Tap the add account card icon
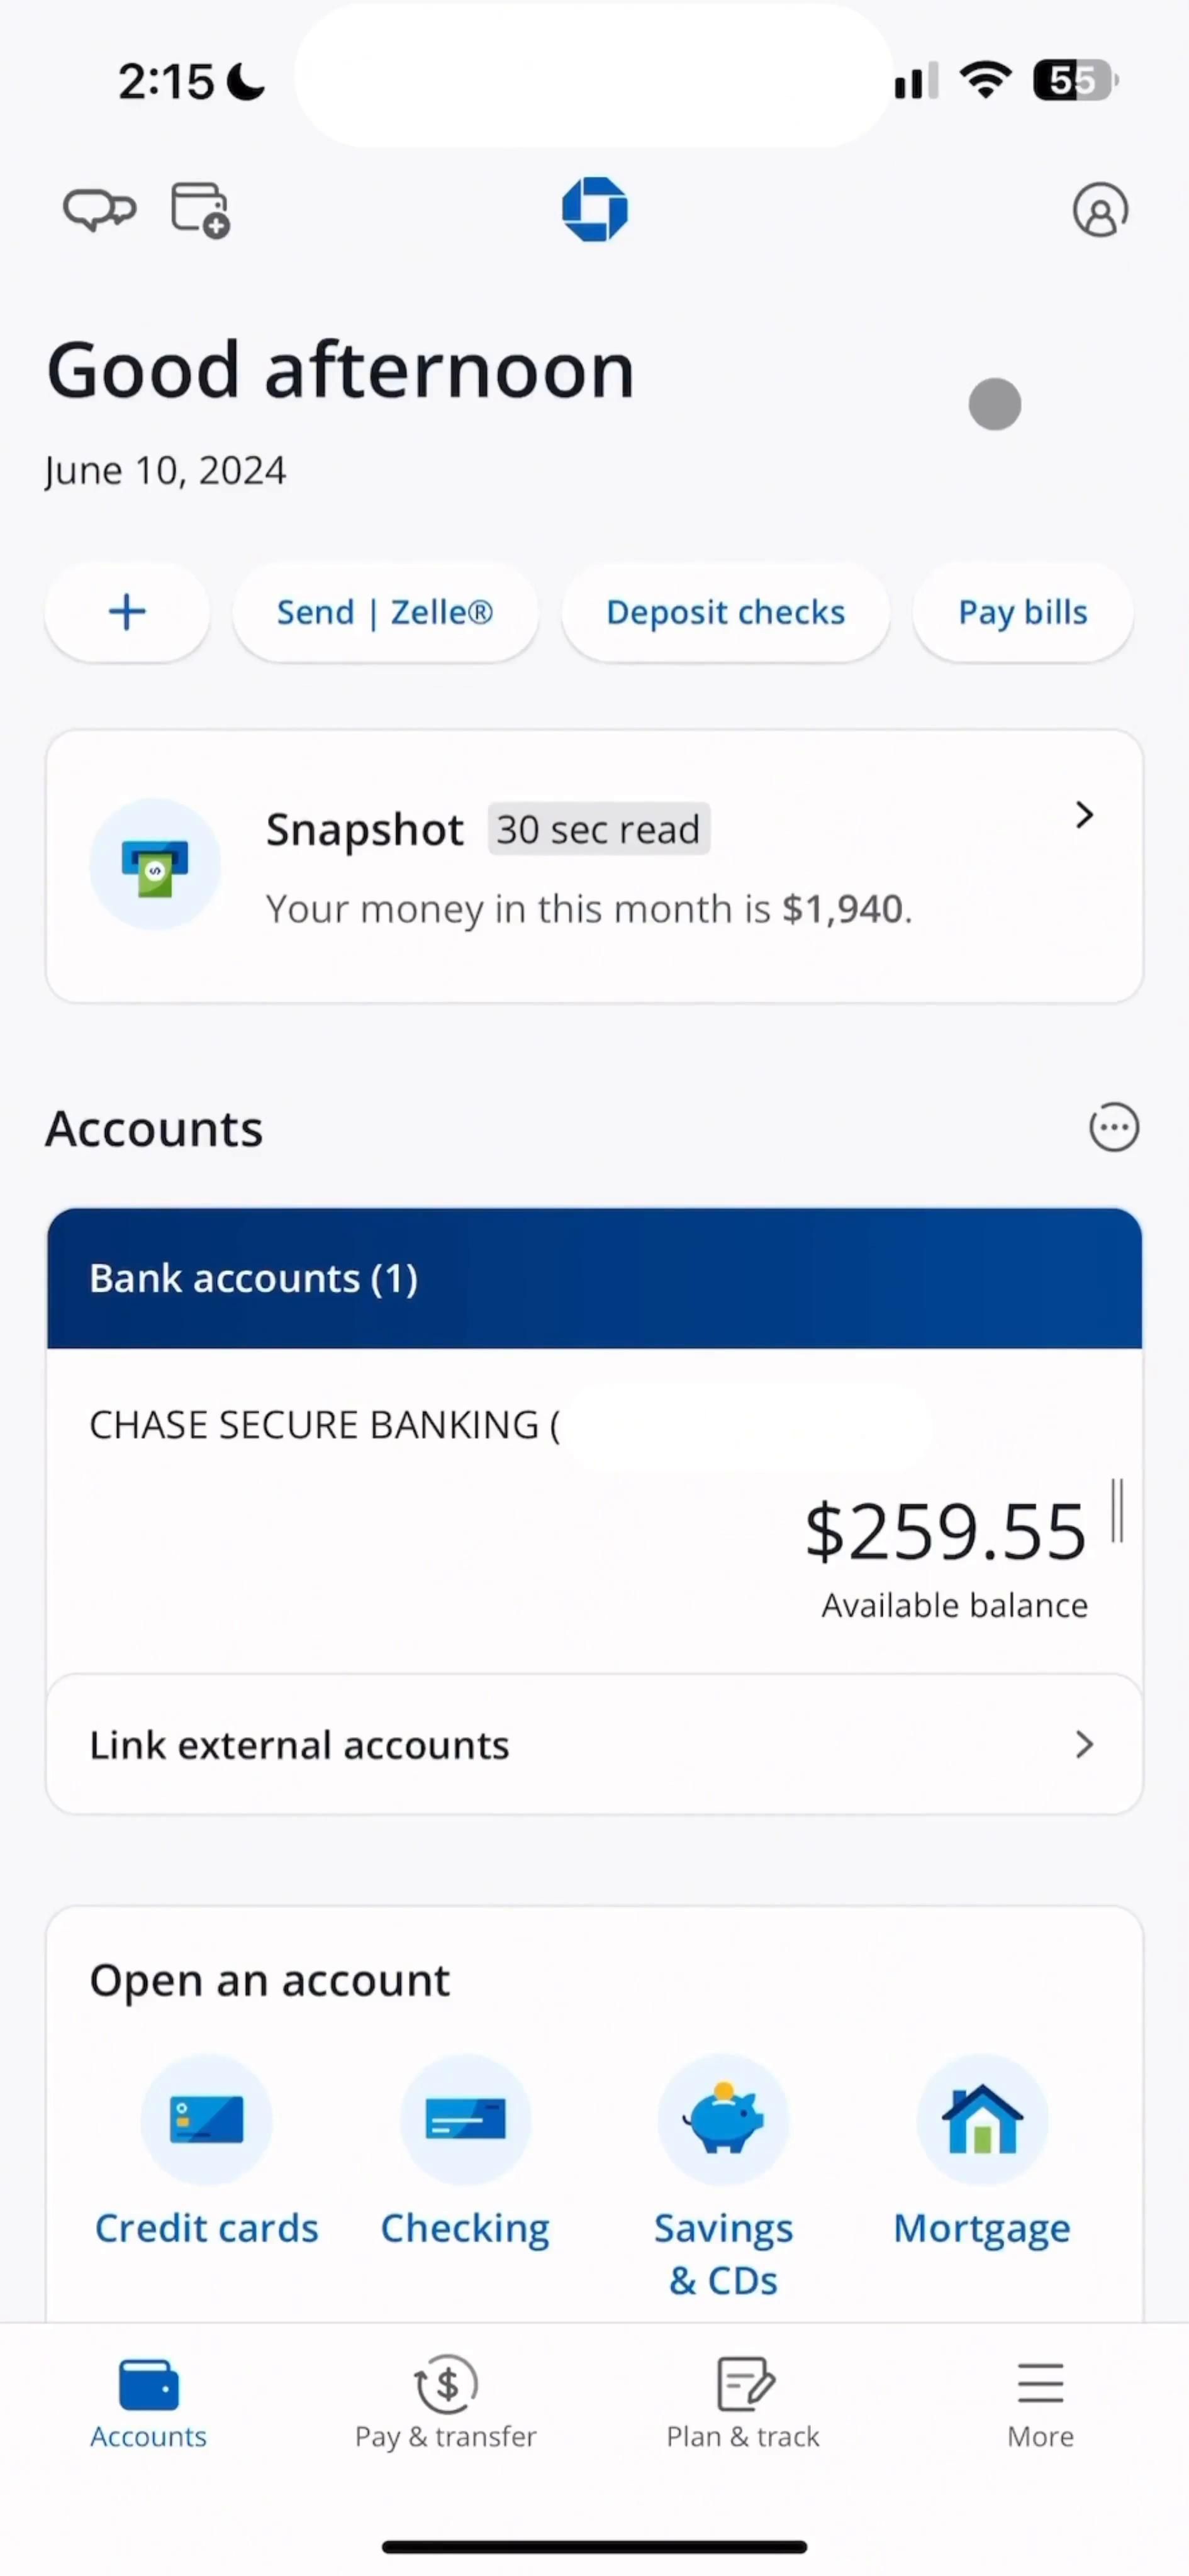Viewport: 1189px width, 2576px height. coord(200,210)
